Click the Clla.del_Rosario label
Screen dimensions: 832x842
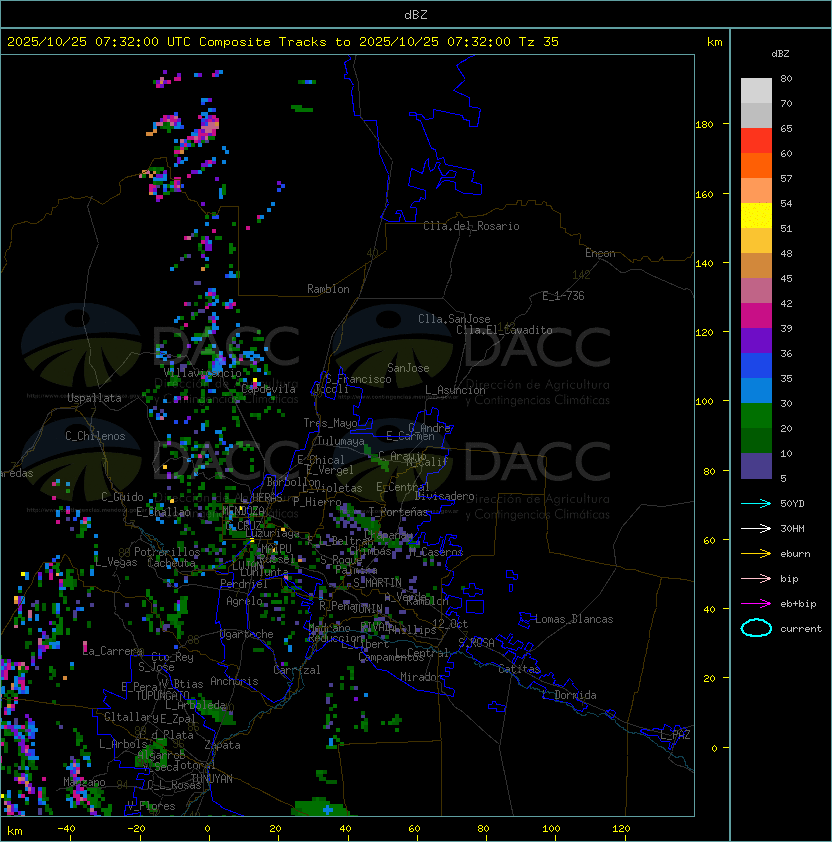click(x=471, y=226)
